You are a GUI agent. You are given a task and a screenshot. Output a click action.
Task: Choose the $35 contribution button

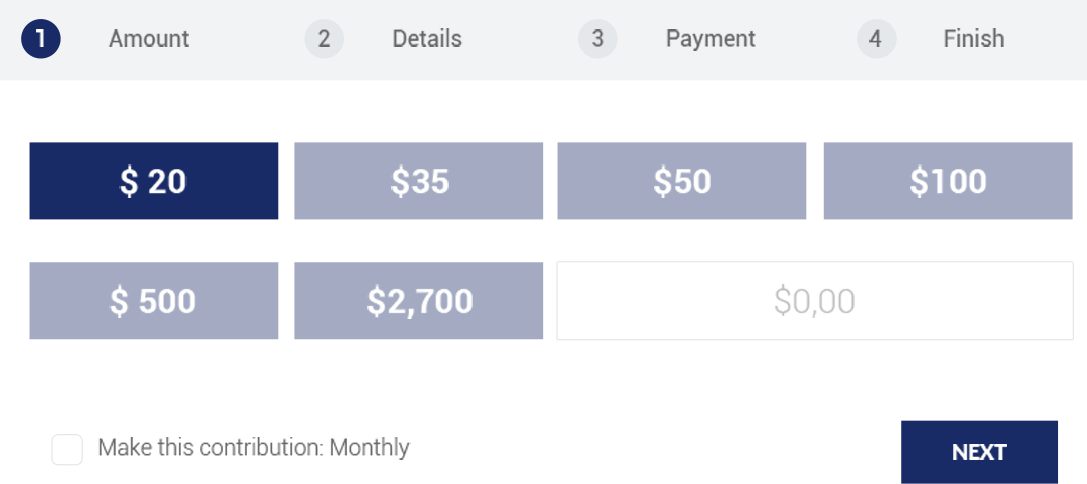coord(418,181)
